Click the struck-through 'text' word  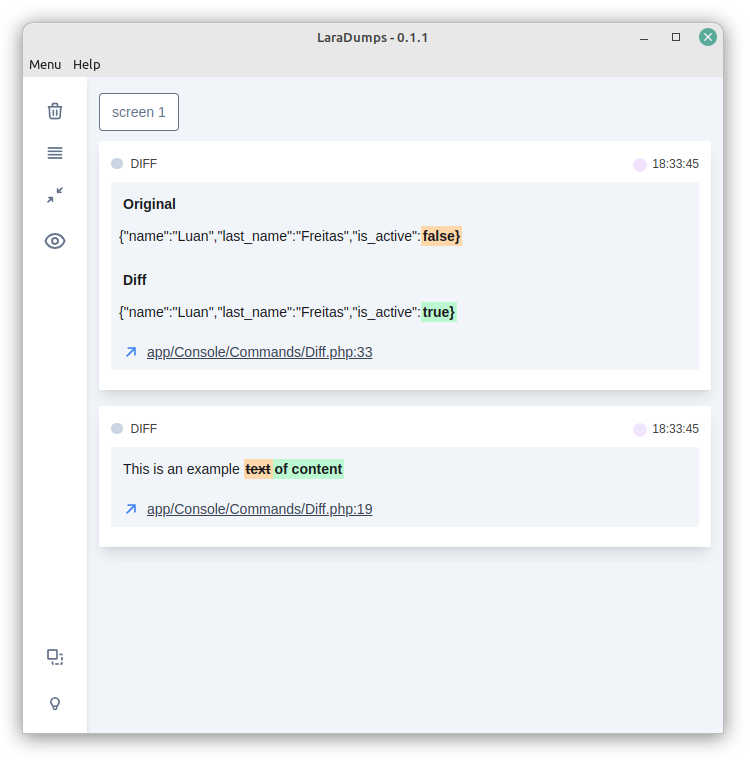(258, 469)
